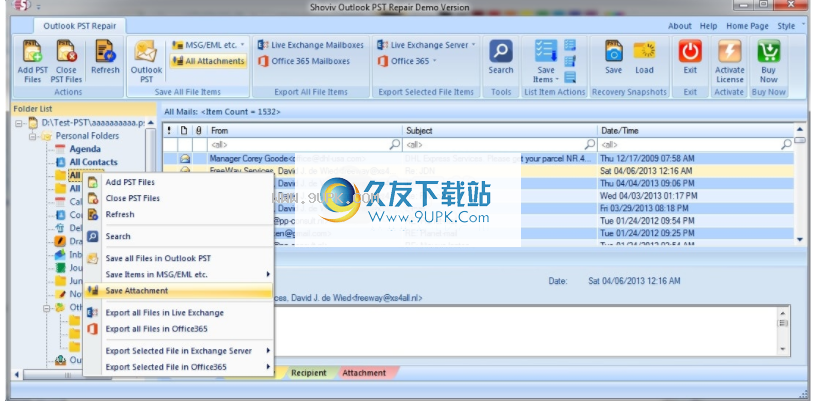Open the Style dropdown menu
Screen dimensions: 816x401
790,26
